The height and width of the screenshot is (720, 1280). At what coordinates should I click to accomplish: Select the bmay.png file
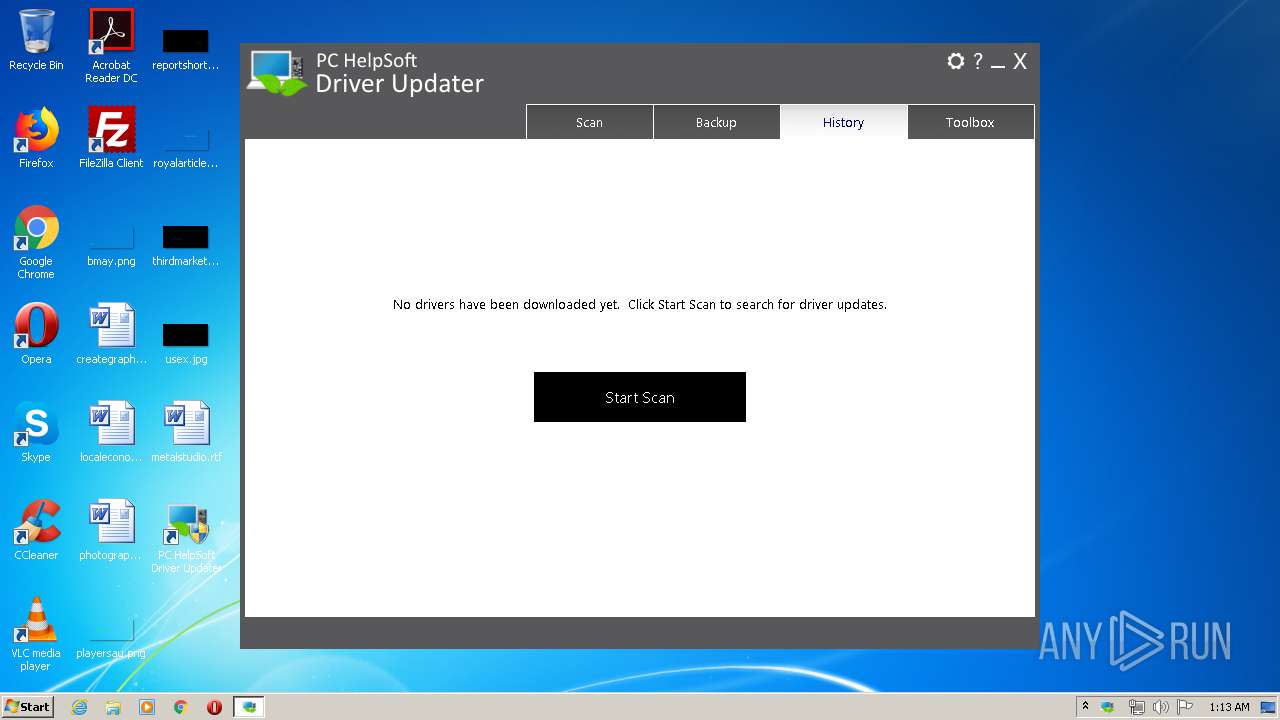(x=111, y=246)
